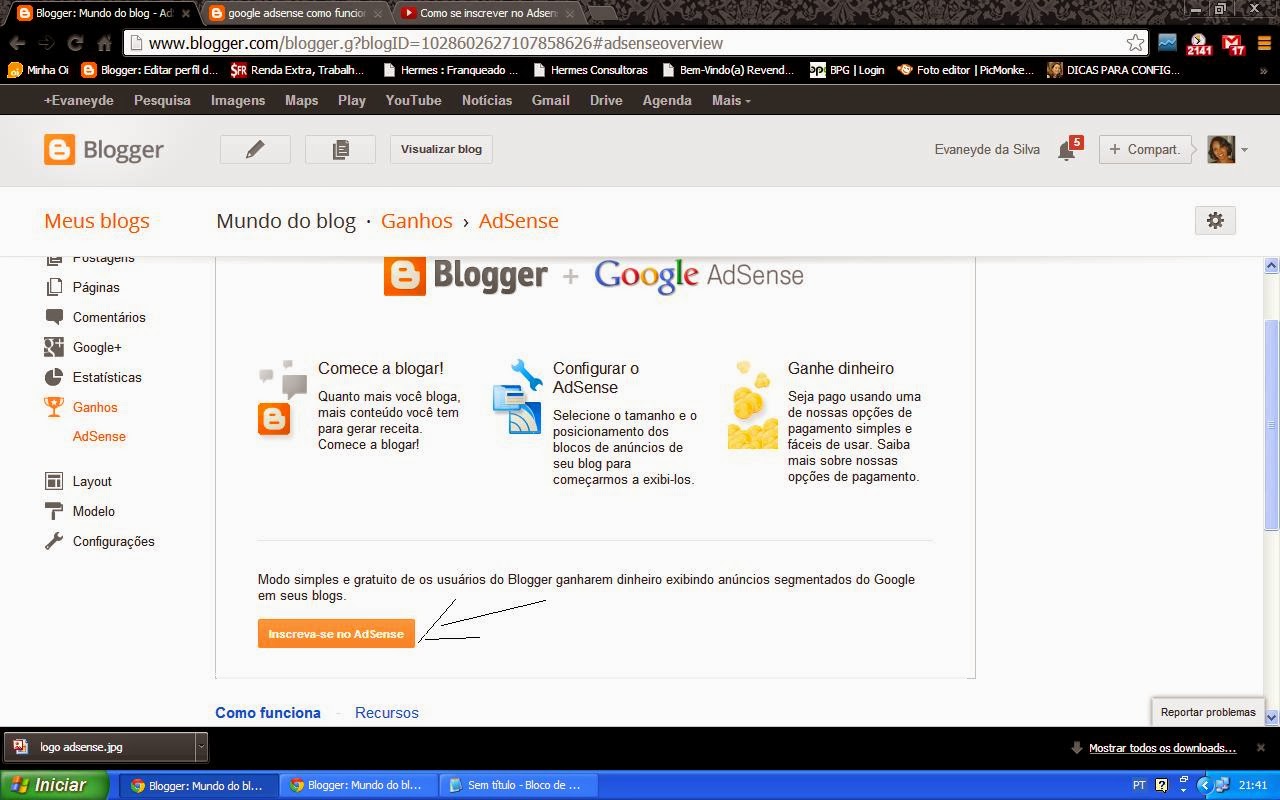Screen dimensions: 1280x800
Task: Open the Mais dropdown in Google bar
Action: pos(731,100)
